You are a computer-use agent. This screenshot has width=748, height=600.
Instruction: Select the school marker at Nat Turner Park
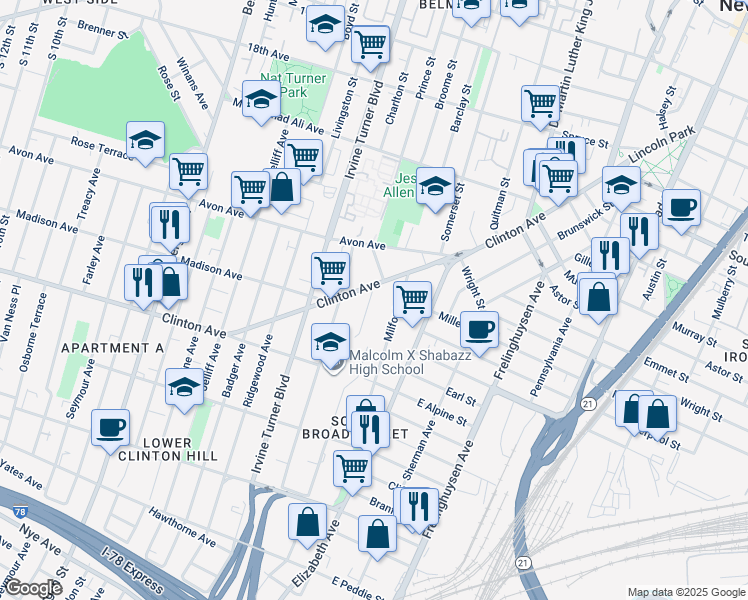261,100
